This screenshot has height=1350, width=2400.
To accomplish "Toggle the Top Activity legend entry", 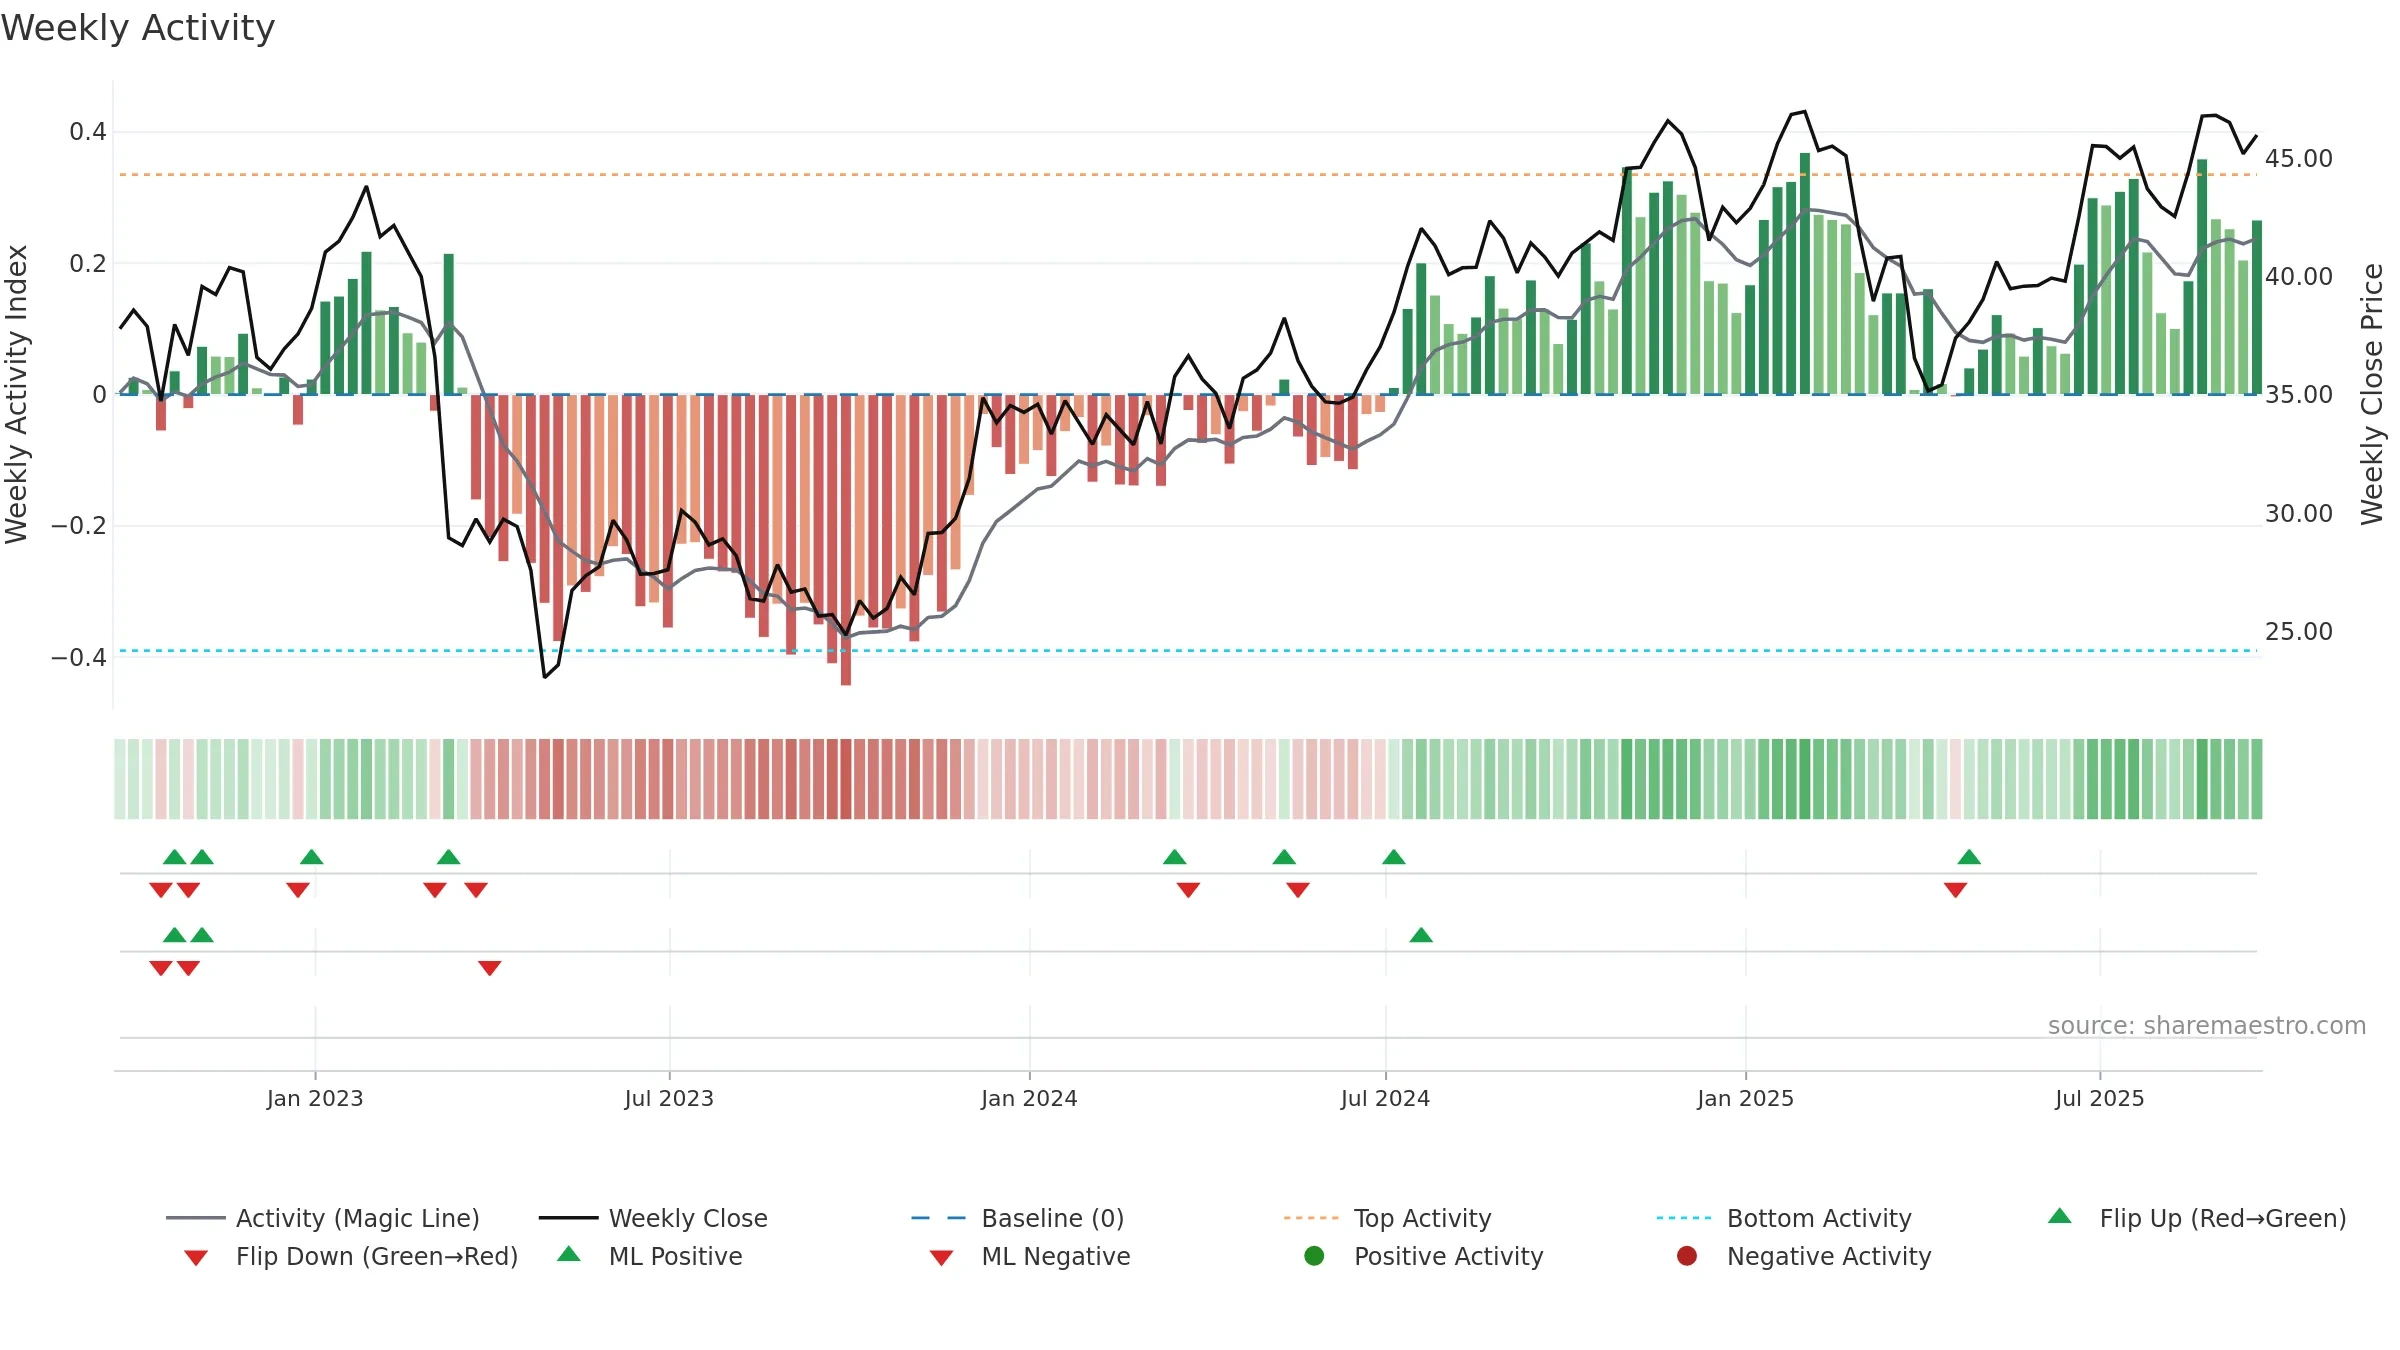I will pos(1387,1218).
